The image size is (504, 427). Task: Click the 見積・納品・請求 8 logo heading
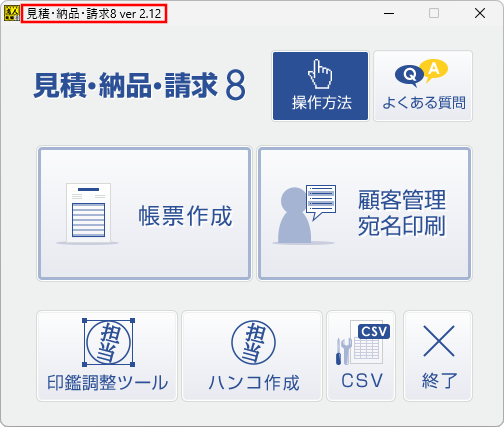140,86
